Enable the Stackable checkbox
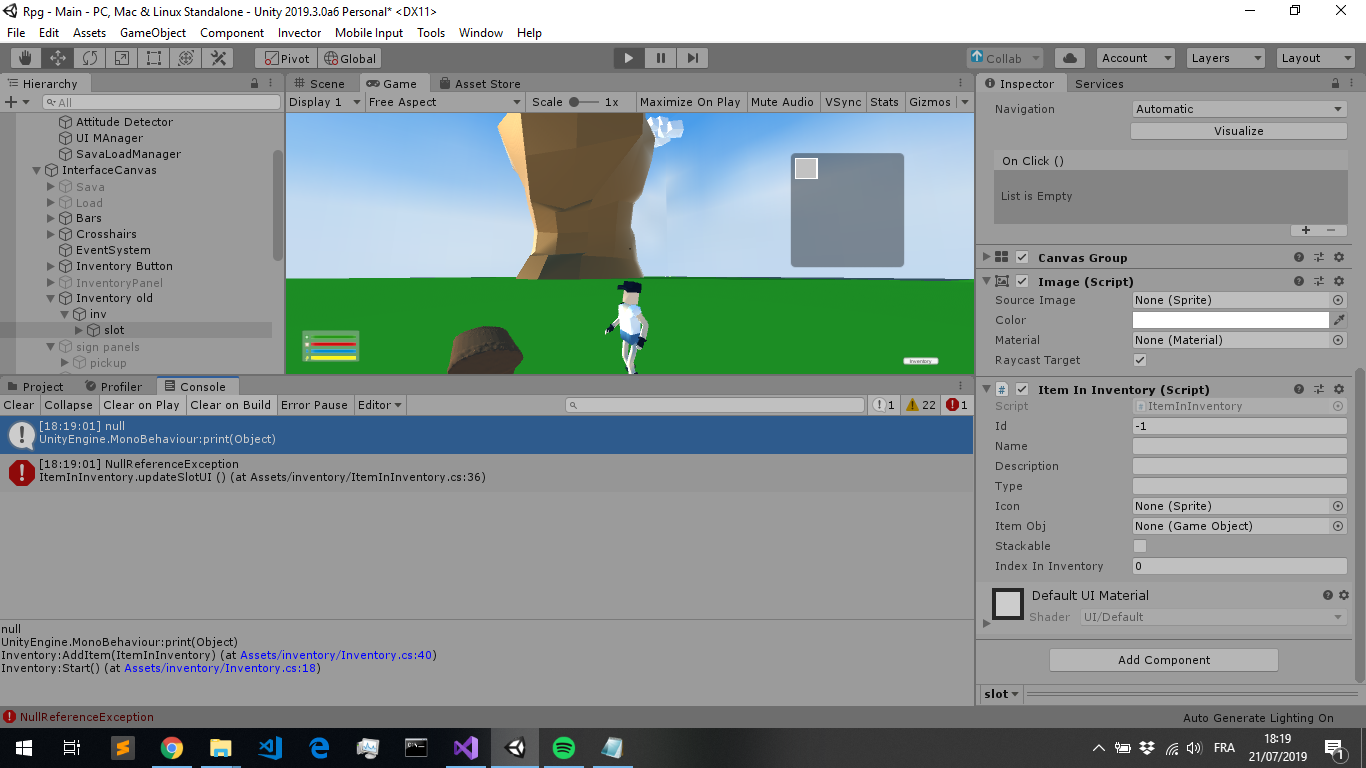Viewport: 1366px width, 768px height. pos(1141,546)
